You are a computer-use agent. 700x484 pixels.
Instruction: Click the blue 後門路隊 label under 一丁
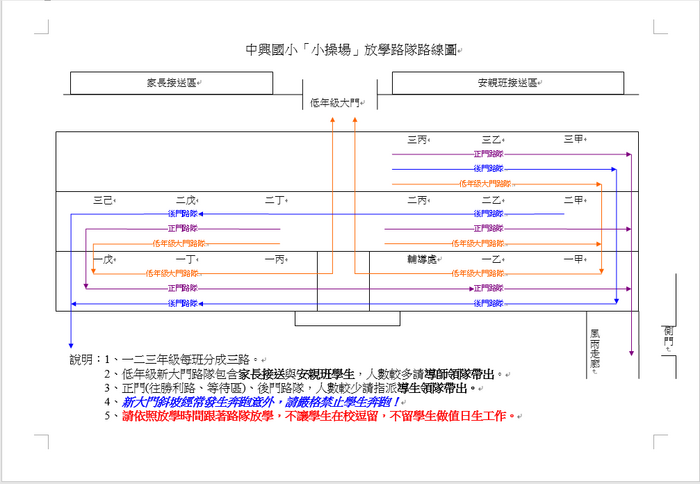183,304
